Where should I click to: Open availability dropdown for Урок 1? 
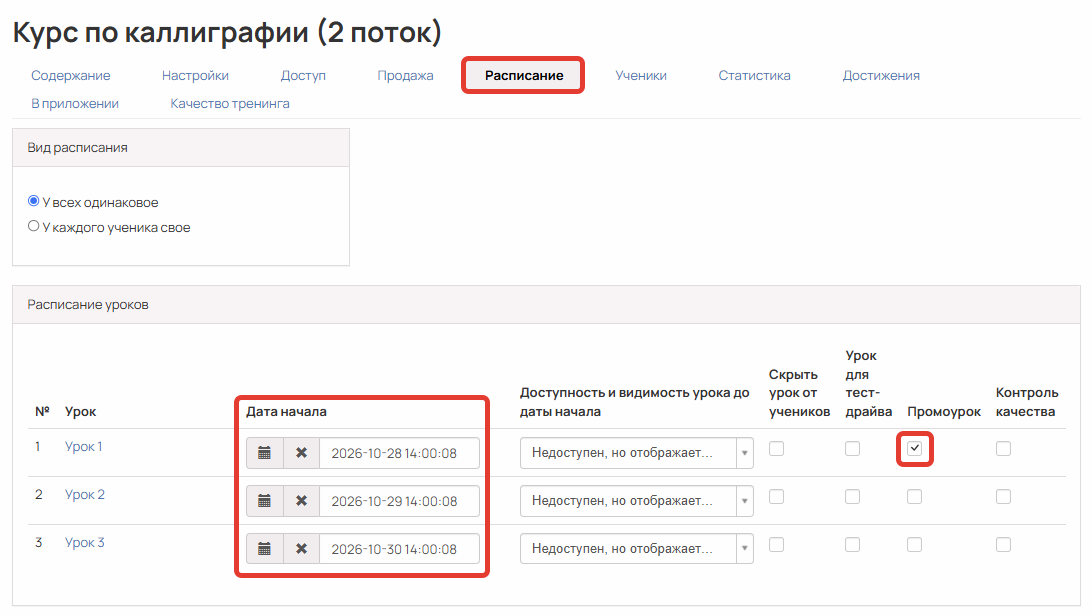[637, 453]
